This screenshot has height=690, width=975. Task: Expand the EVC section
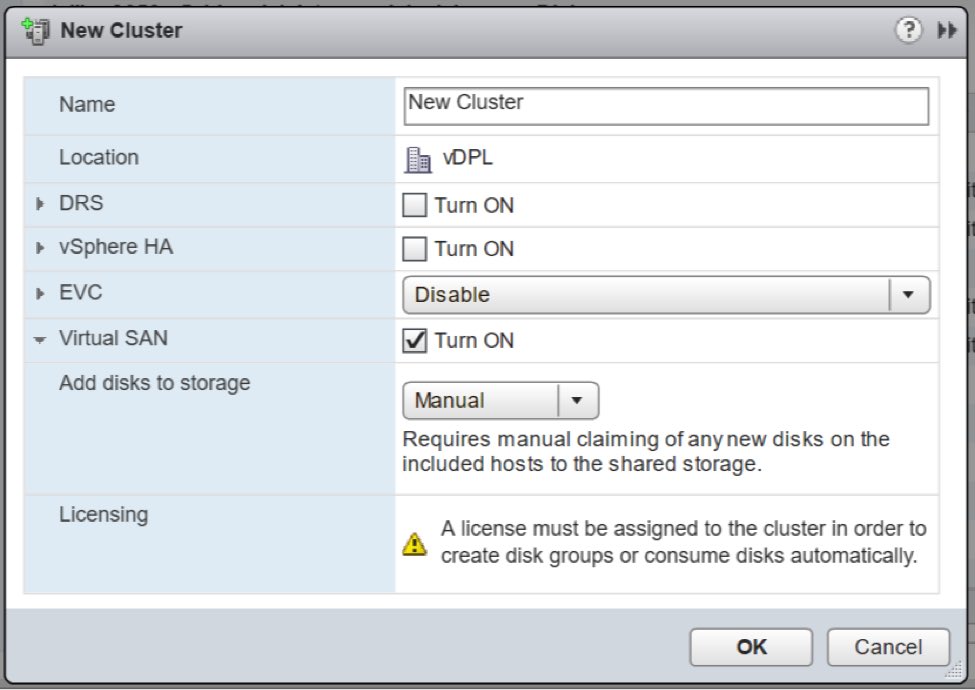click(39, 293)
